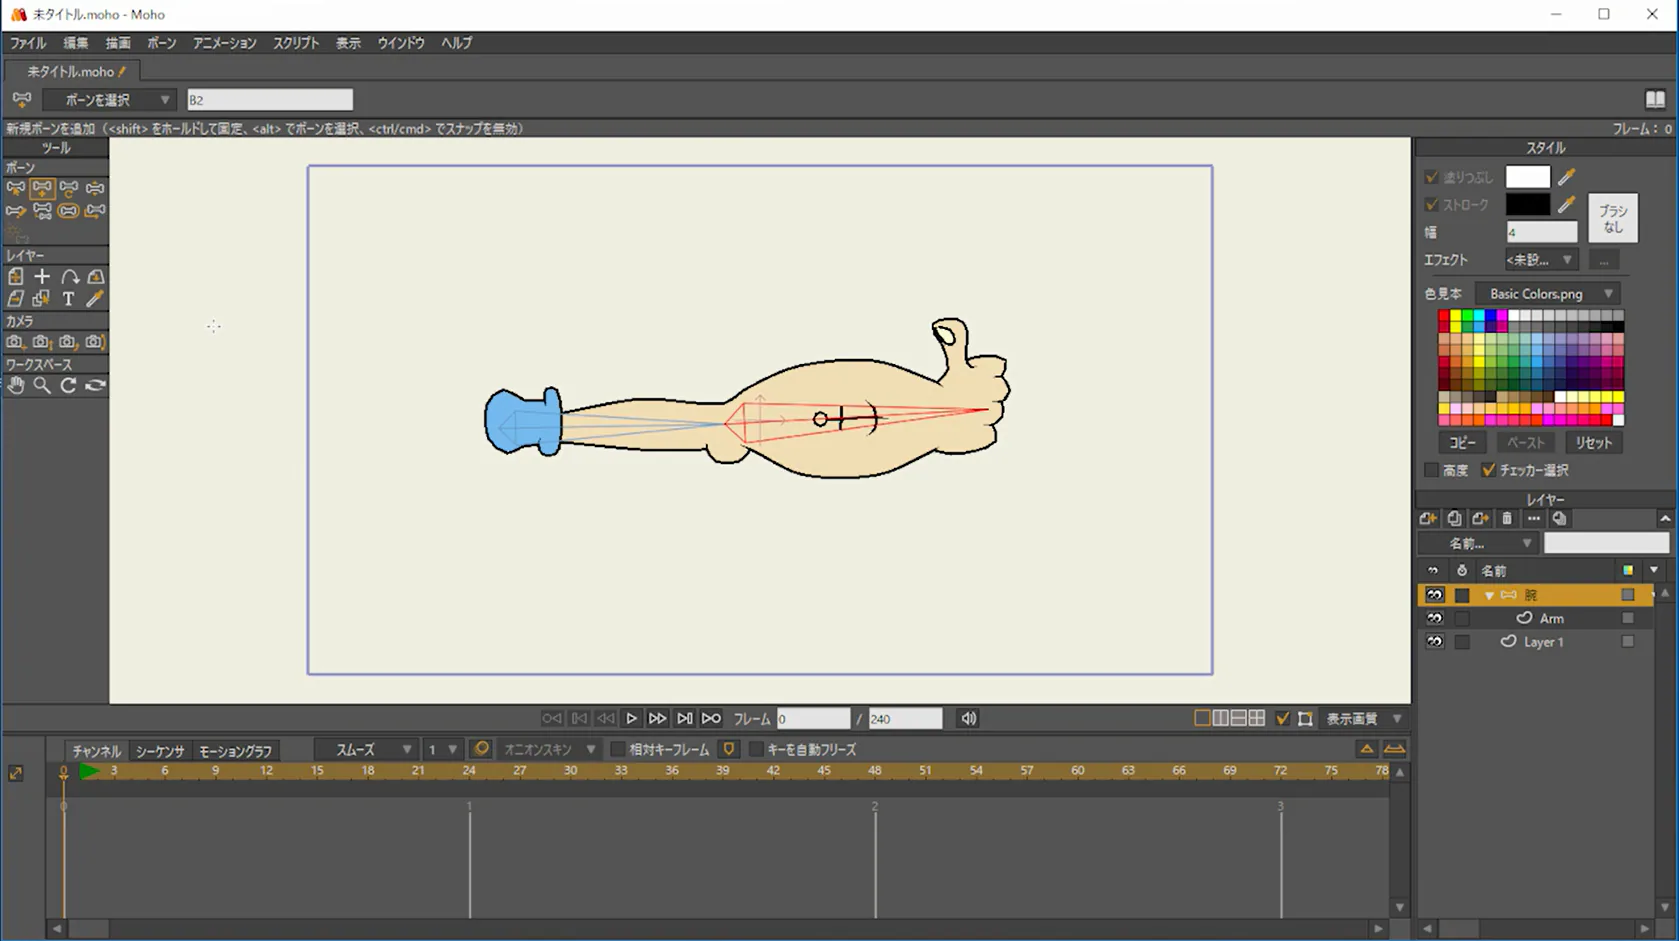
Task: Click the delete layer trash icon
Action: [1507, 519]
